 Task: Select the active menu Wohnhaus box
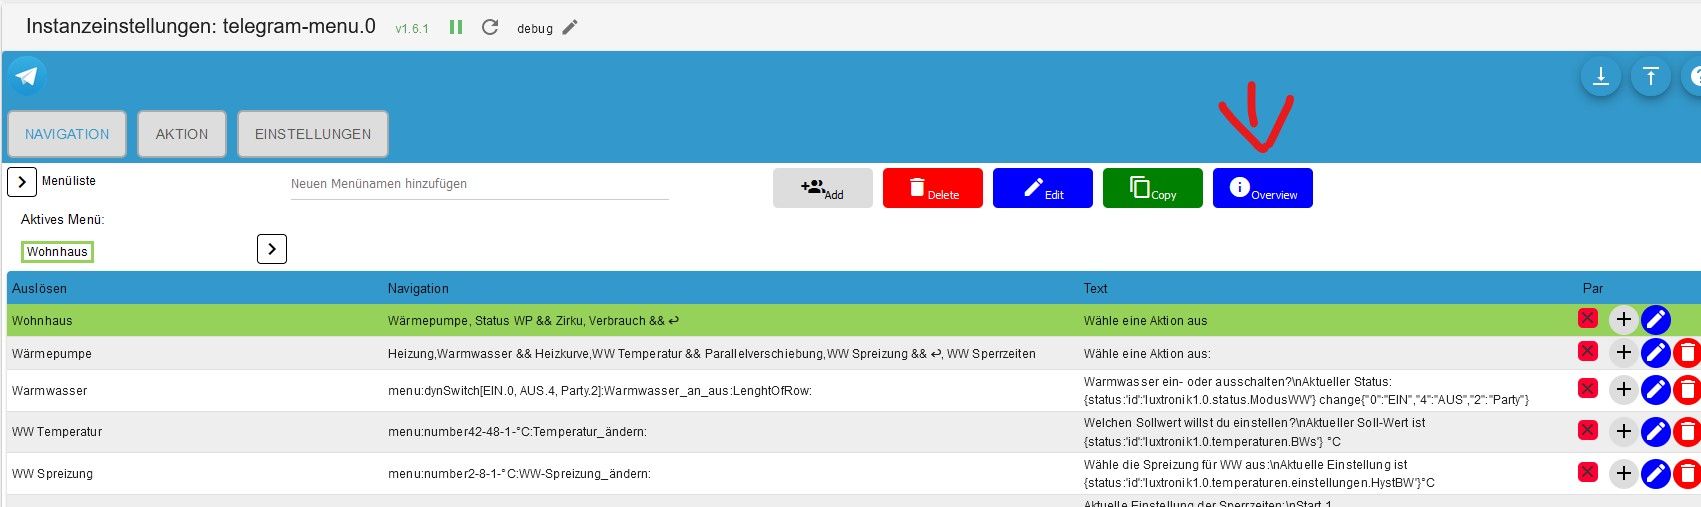click(58, 252)
